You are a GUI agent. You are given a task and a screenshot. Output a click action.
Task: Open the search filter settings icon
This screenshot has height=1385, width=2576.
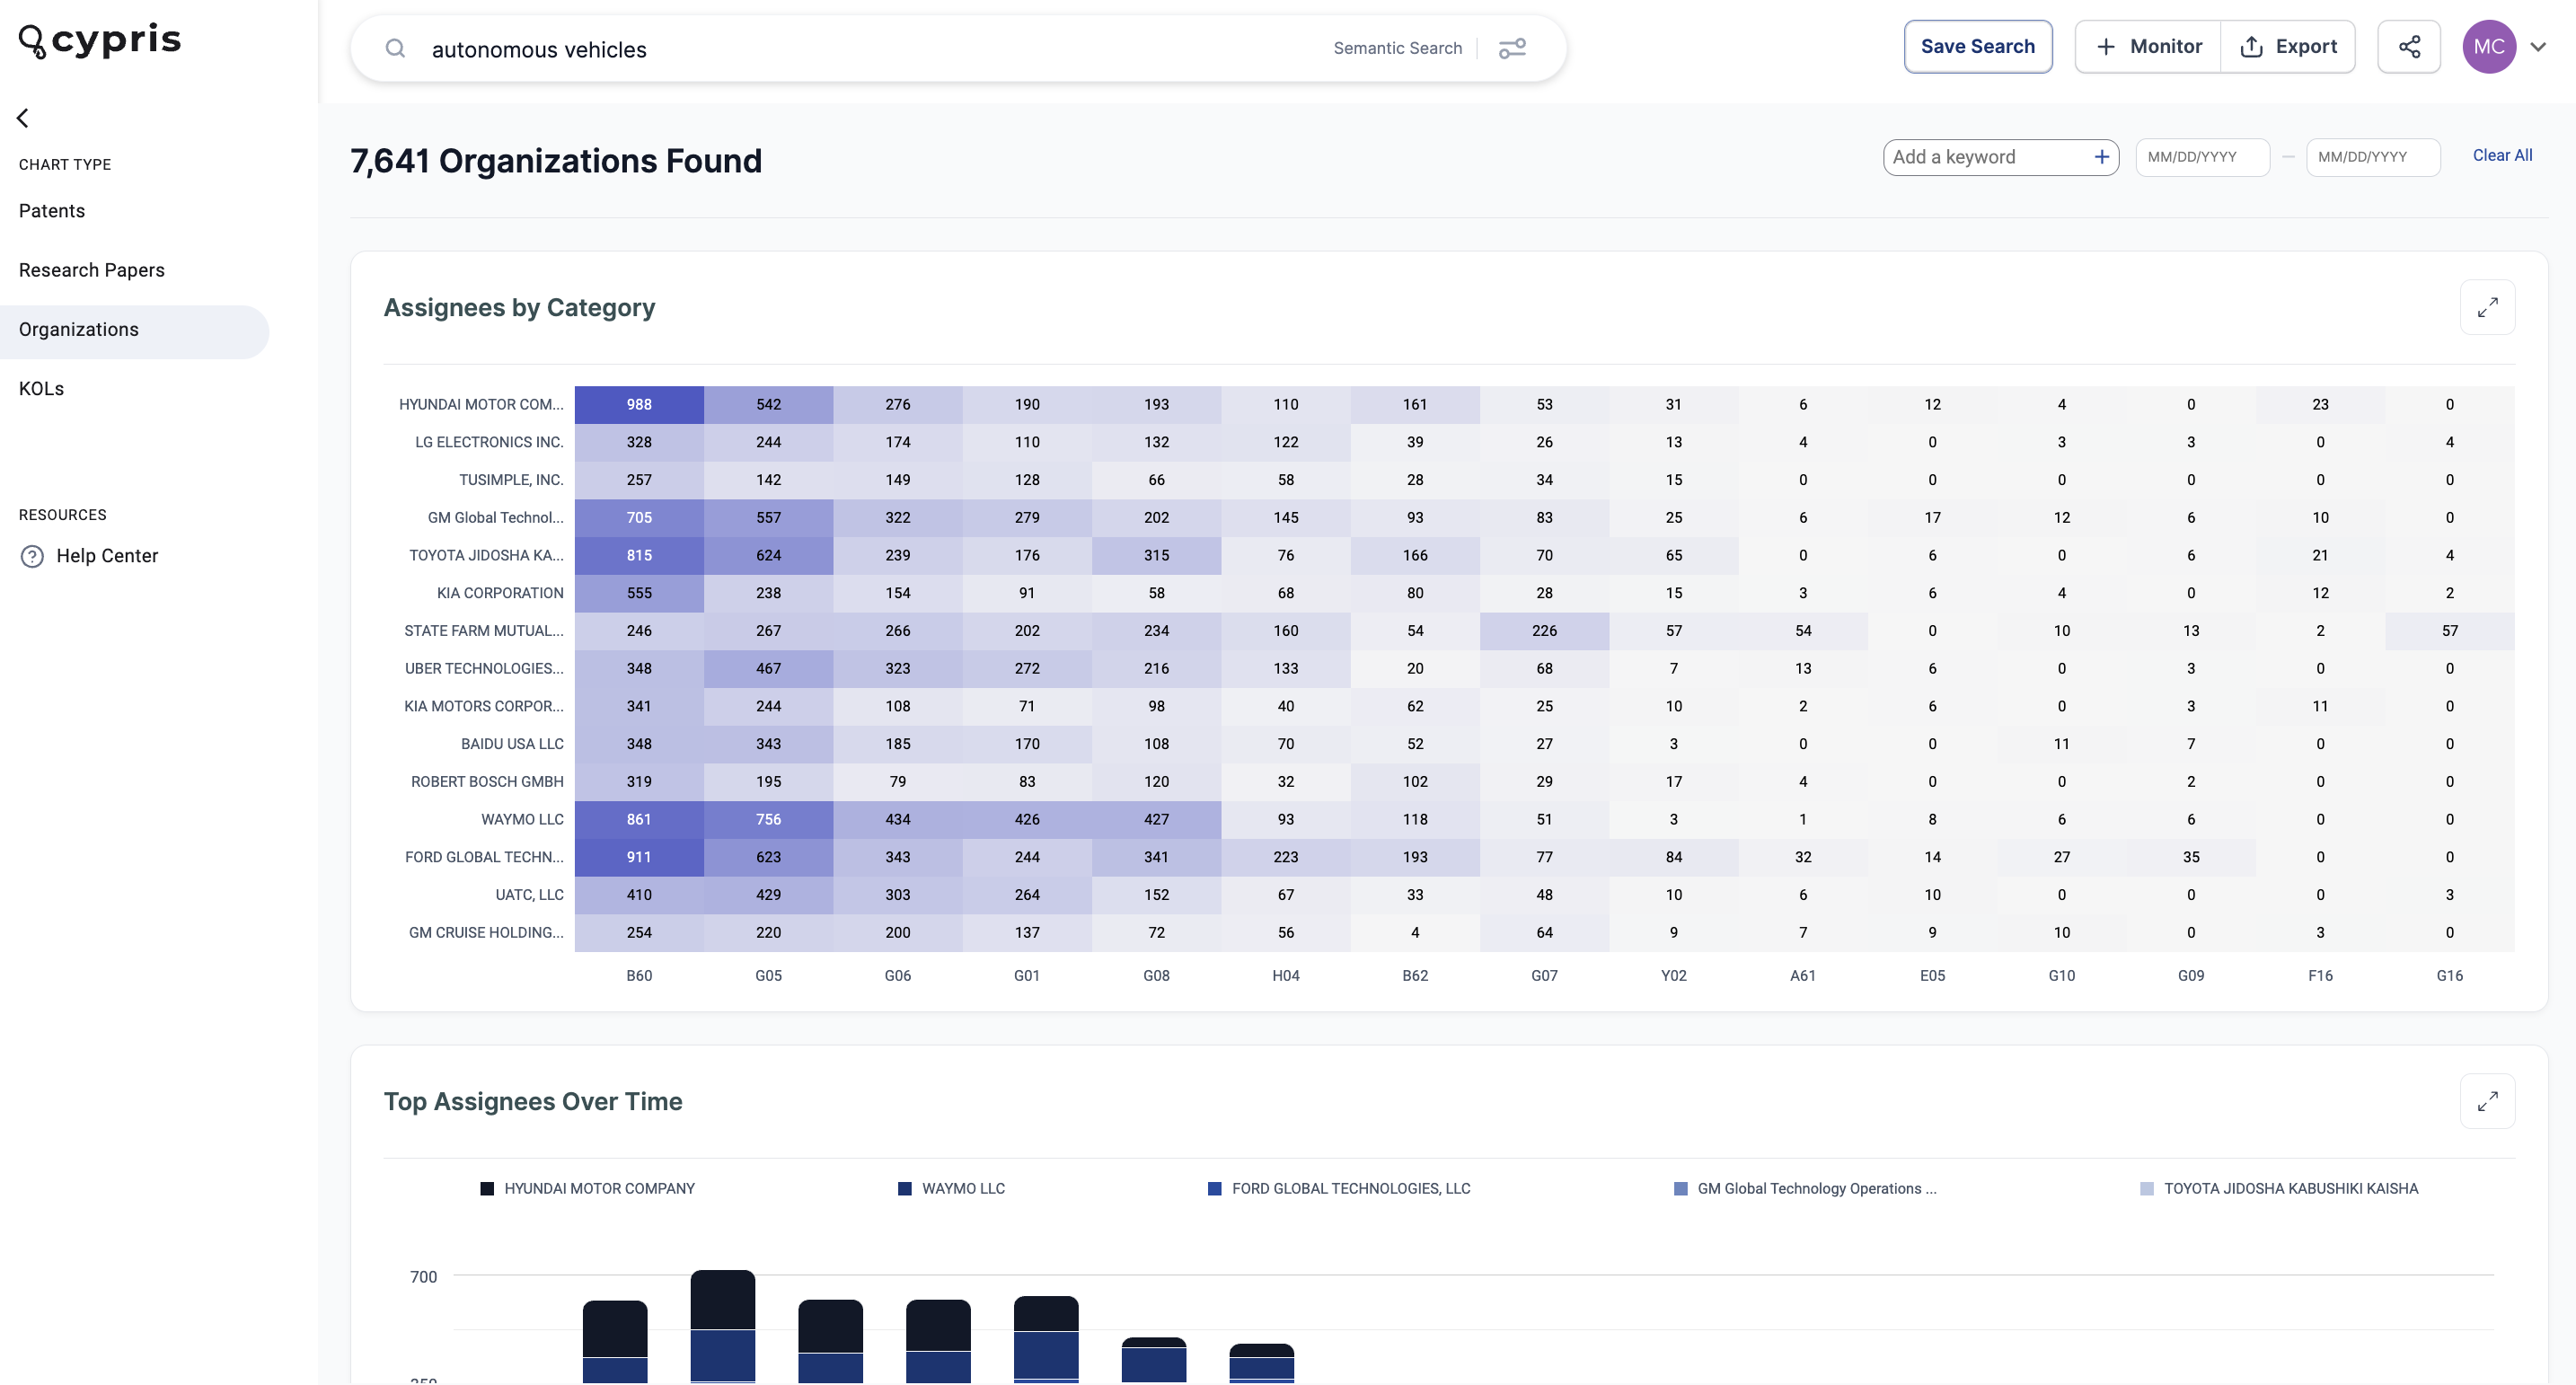pos(1512,48)
